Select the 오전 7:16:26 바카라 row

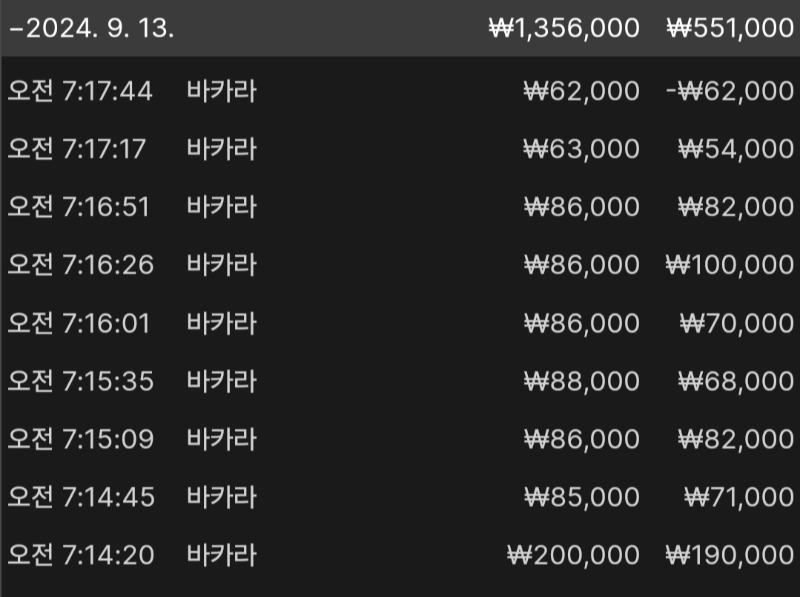pyautogui.click(x=400, y=265)
